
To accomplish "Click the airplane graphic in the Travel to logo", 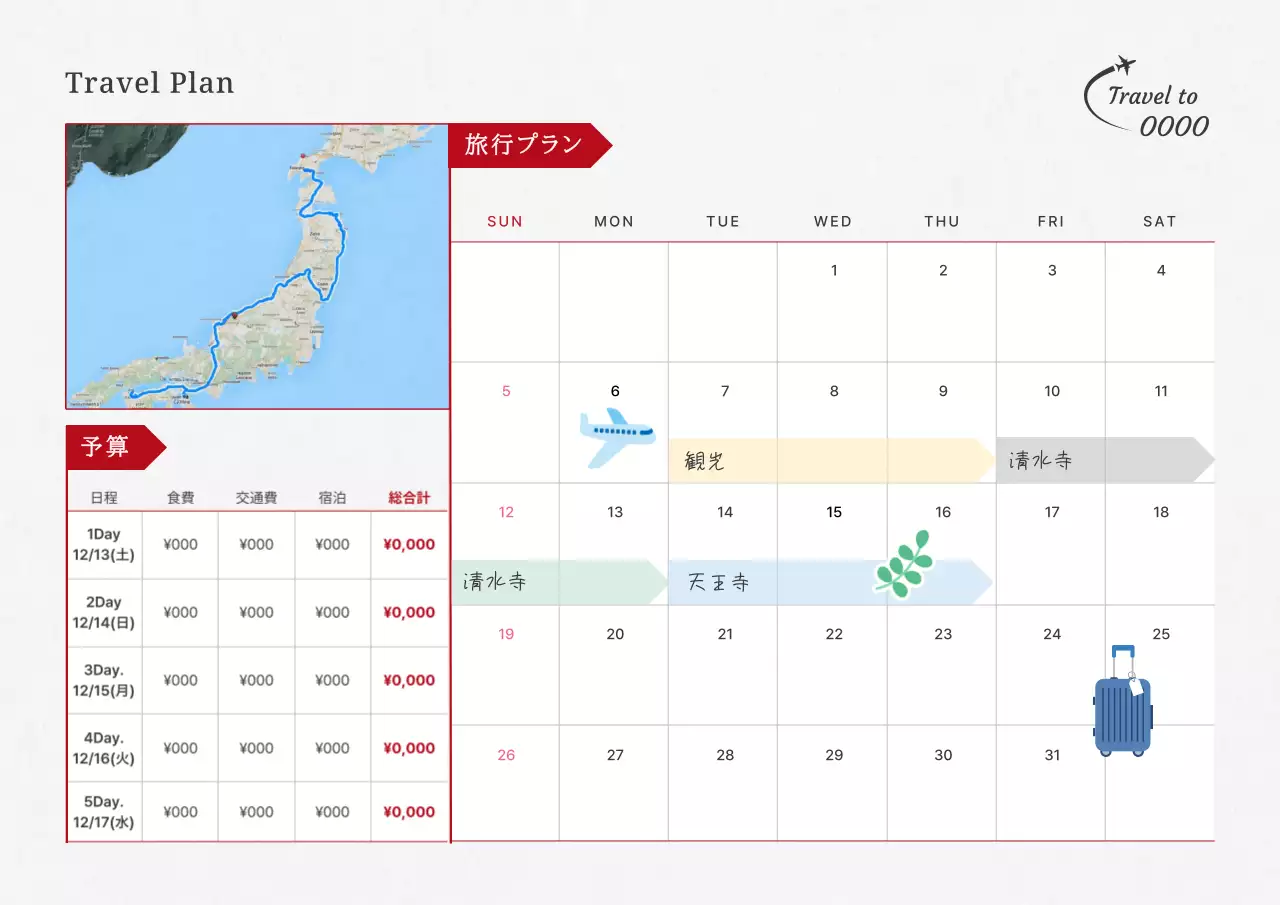I will pyautogui.click(x=1127, y=66).
